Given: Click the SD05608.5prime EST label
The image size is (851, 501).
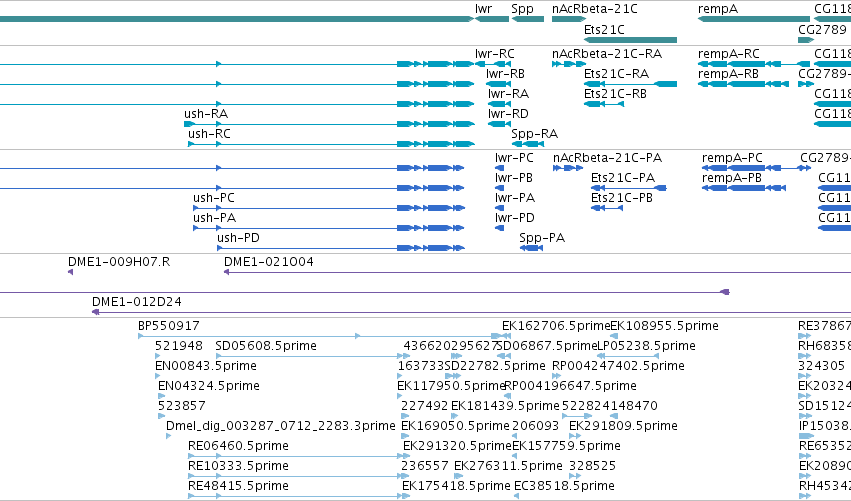Looking at the screenshot, I should [266, 346].
